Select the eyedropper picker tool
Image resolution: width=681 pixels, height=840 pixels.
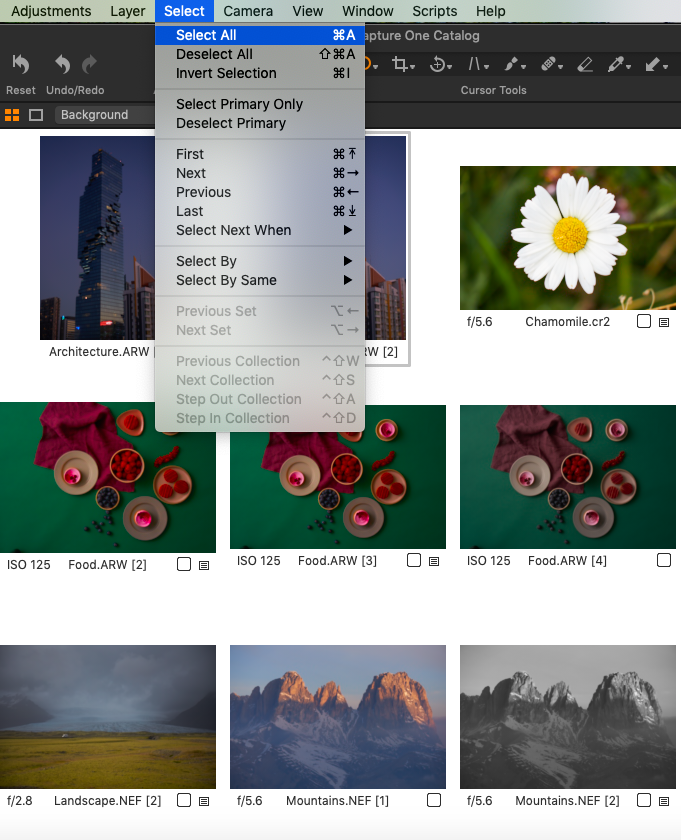coord(615,64)
